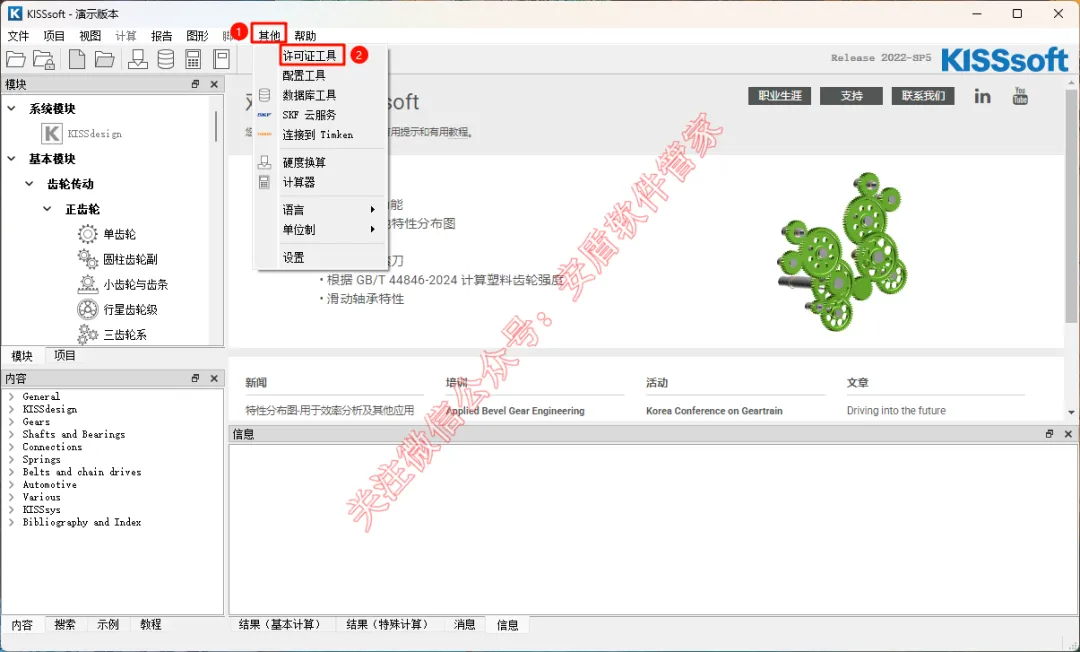This screenshot has height=652, width=1080.
Task: Click the folder with lock toolbar icon
Action: (x=43, y=59)
